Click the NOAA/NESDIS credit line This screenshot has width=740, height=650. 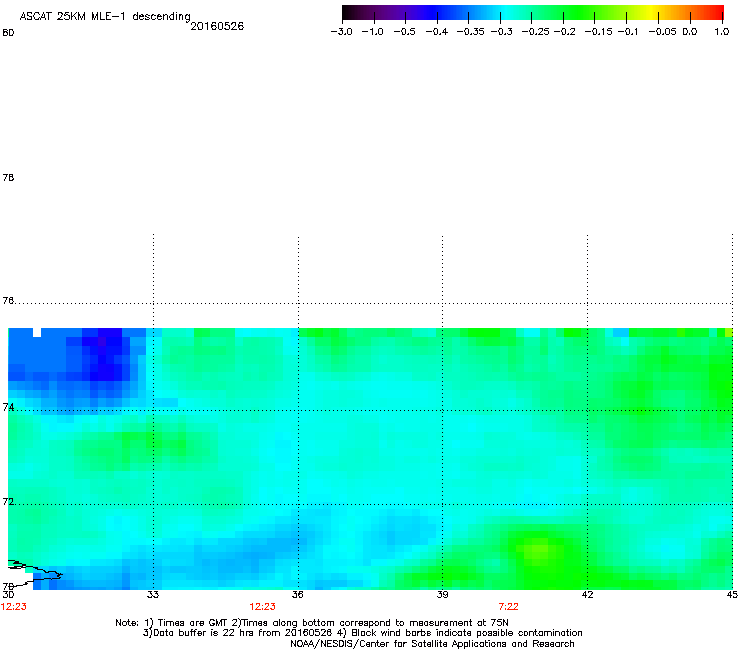(x=432, y=644)
